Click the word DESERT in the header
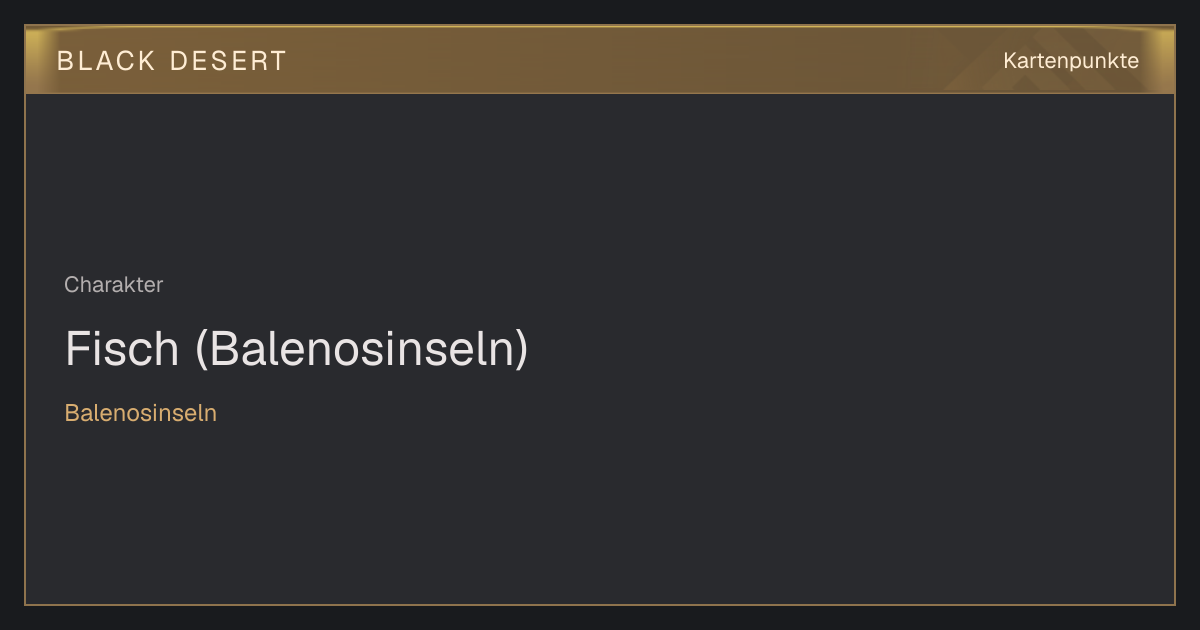Viewport: 1200px width, 630px height. [228, 61]
